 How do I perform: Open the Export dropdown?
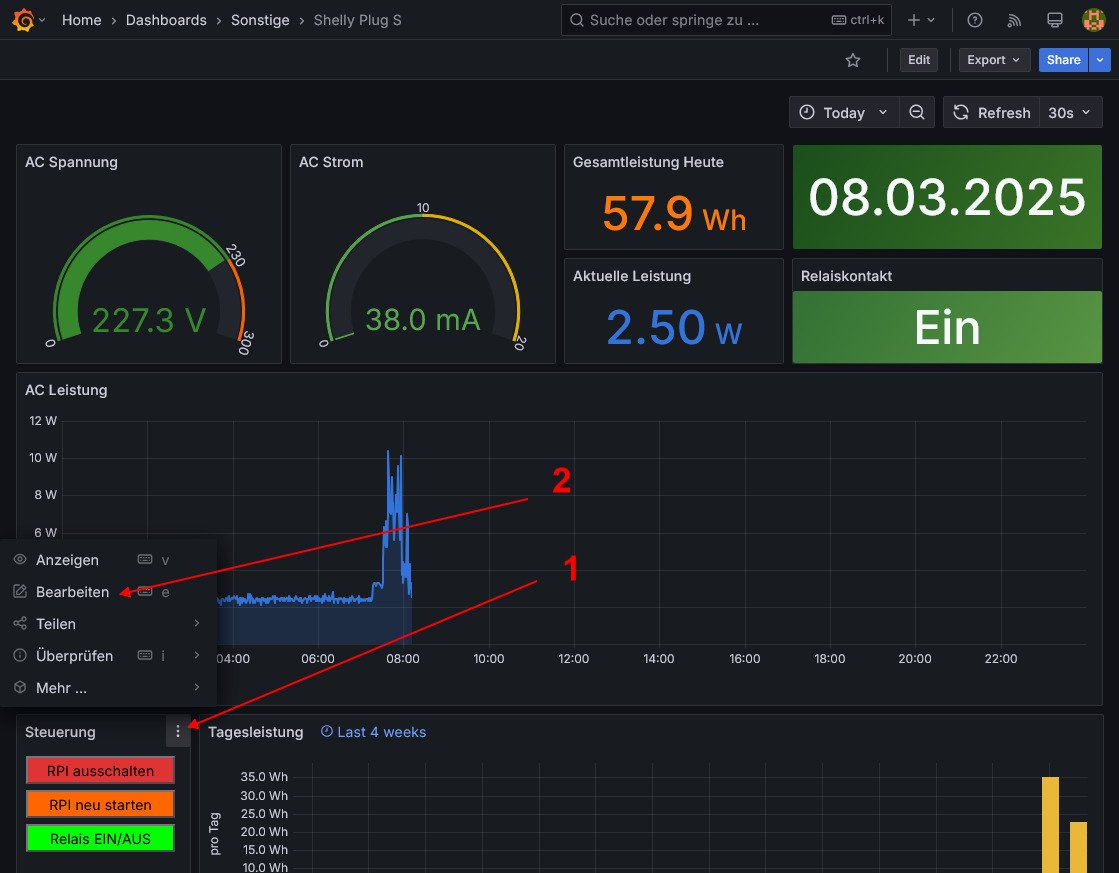pos(994,60)
